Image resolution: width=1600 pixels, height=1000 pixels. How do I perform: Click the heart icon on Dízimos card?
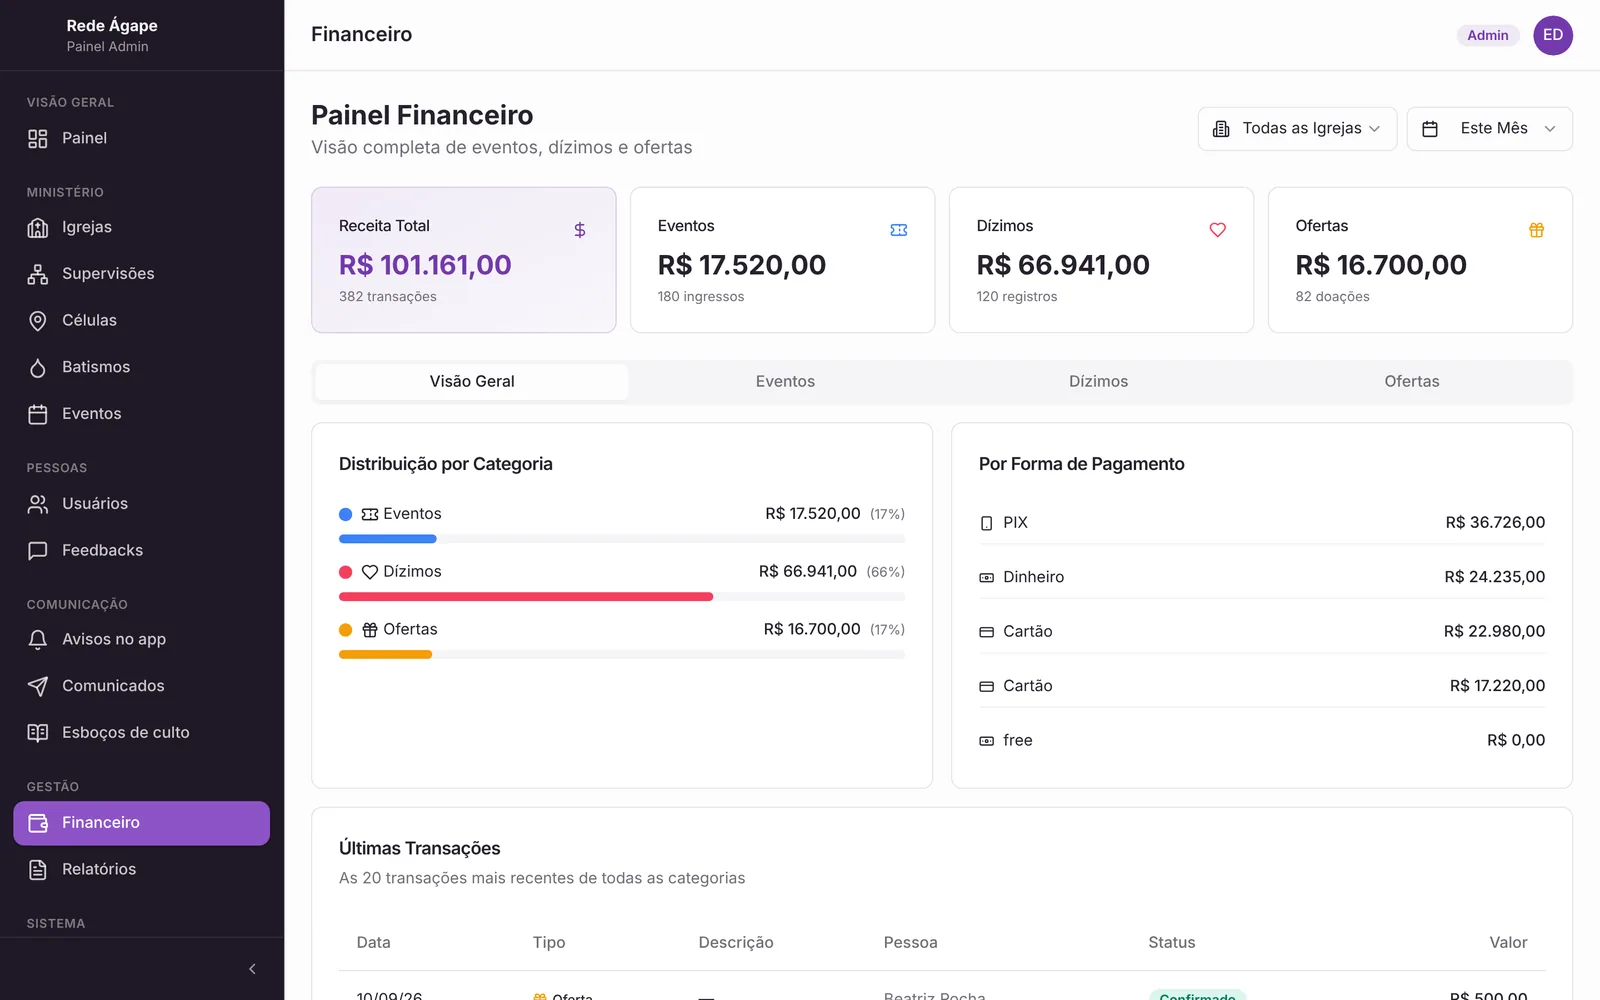click(x=1218, y=230)
